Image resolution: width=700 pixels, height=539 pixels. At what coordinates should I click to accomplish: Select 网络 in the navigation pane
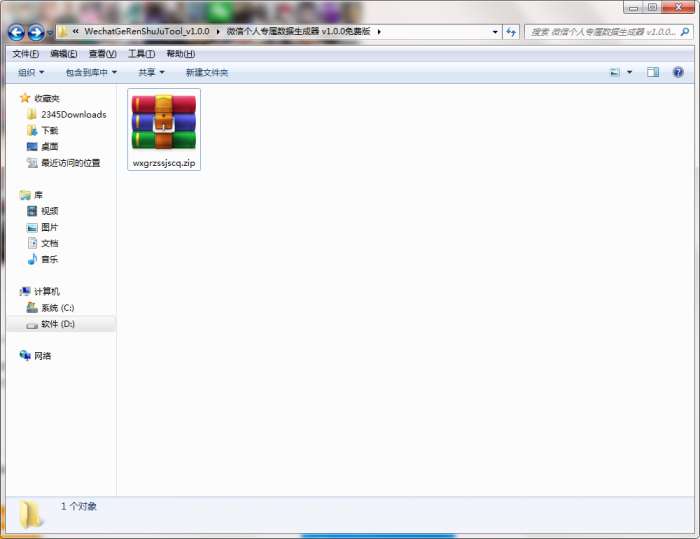tap(43, 356)
